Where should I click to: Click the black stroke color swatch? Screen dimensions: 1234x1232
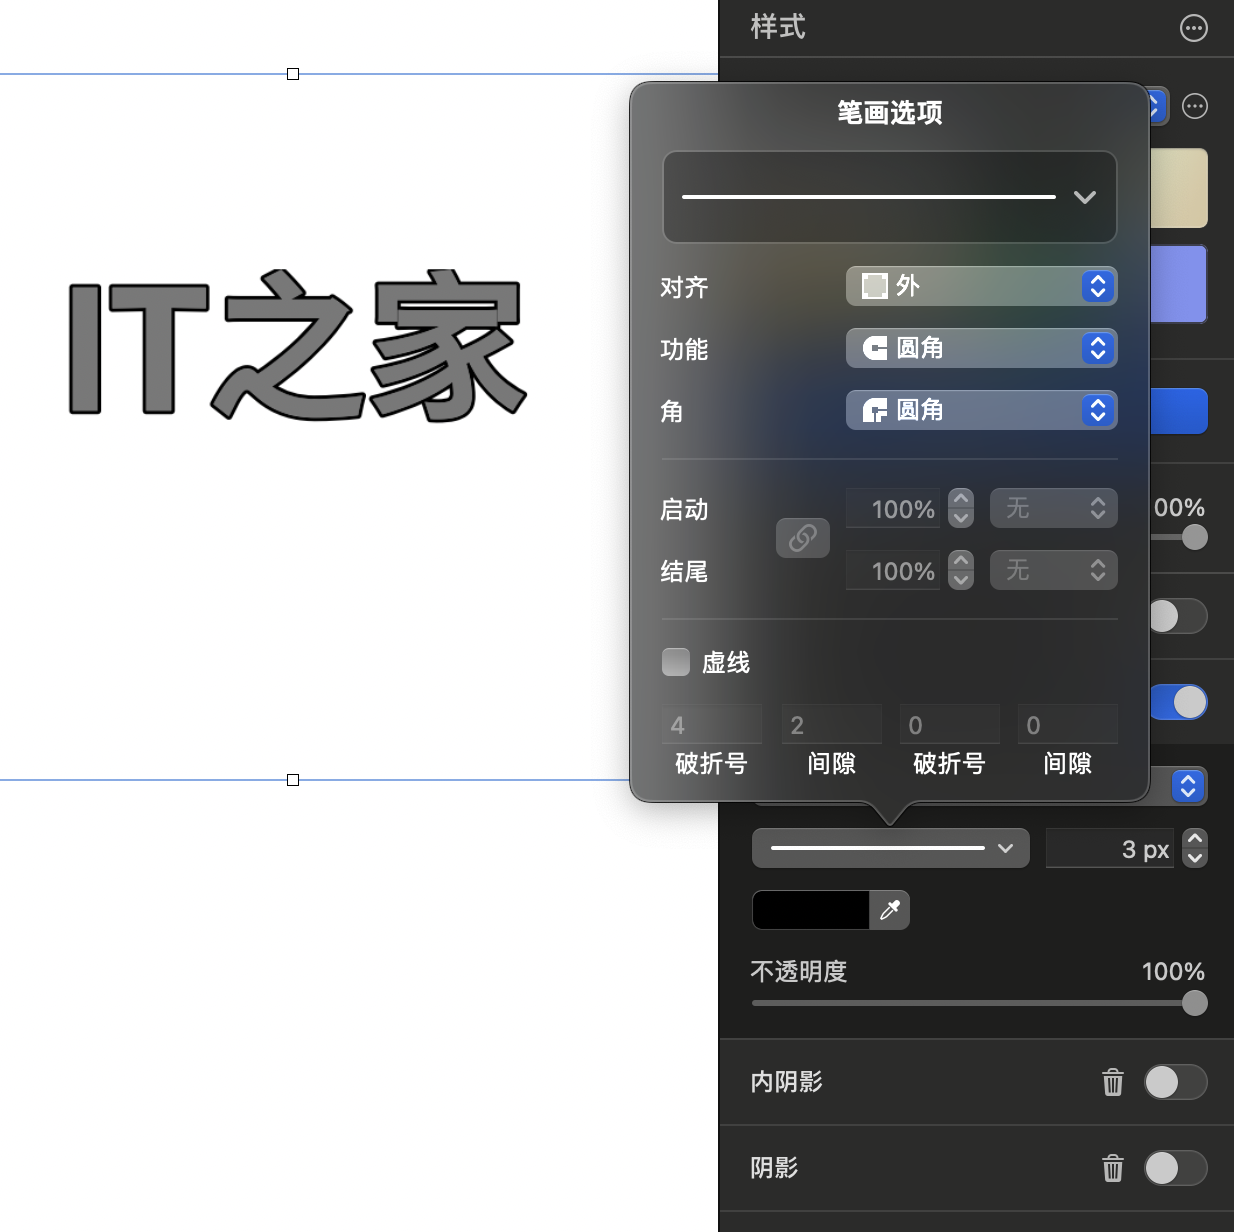pos(811,910)
